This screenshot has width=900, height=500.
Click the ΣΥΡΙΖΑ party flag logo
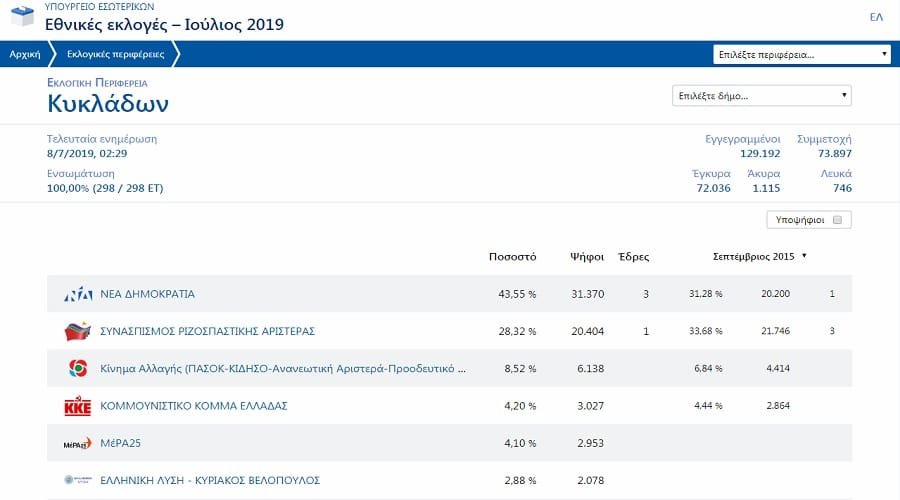pos(77,331)
